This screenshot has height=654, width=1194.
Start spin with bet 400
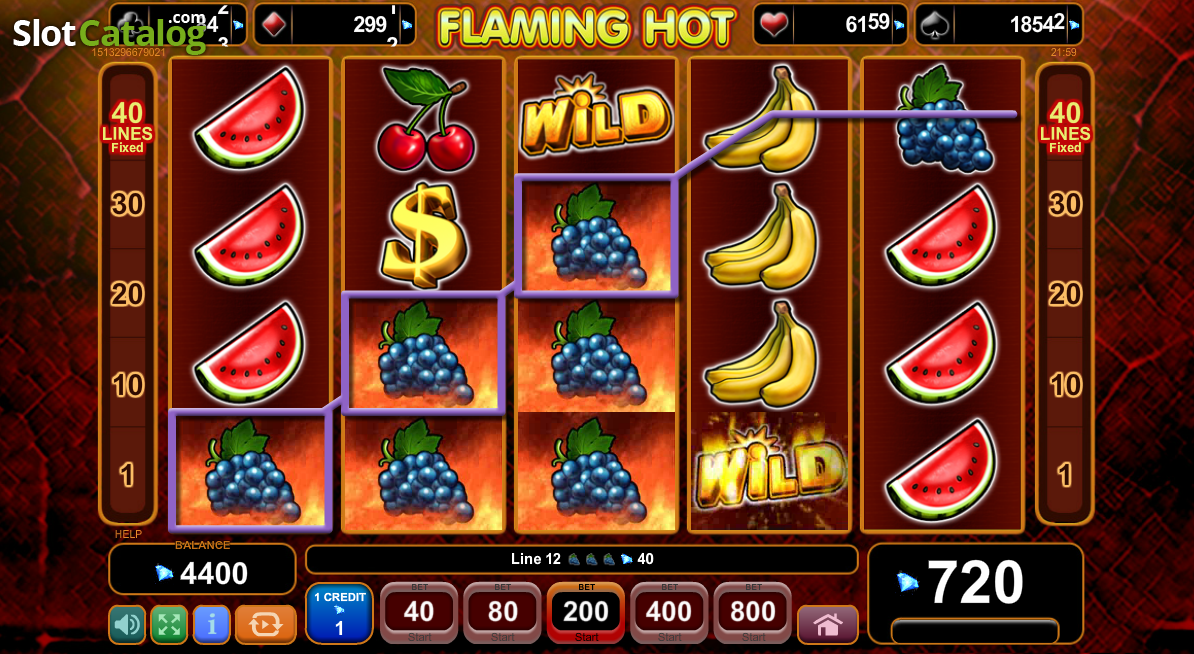[x=669, y=613]
